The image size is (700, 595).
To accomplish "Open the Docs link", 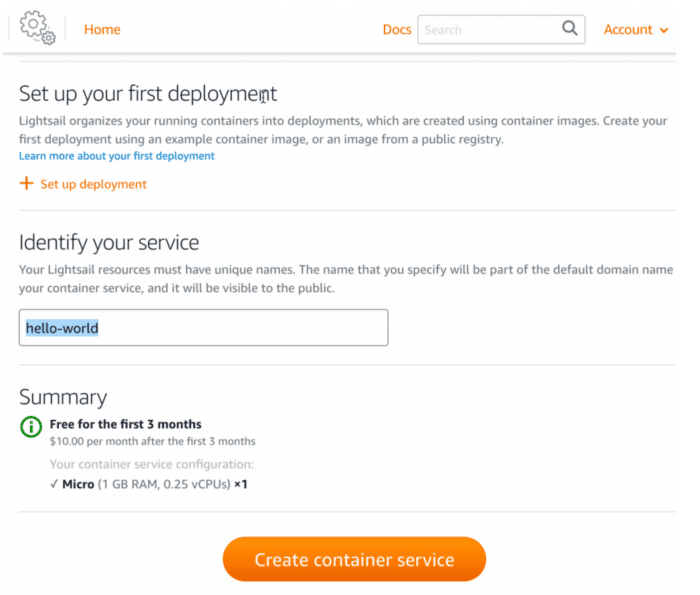I will tap(396, 30).
